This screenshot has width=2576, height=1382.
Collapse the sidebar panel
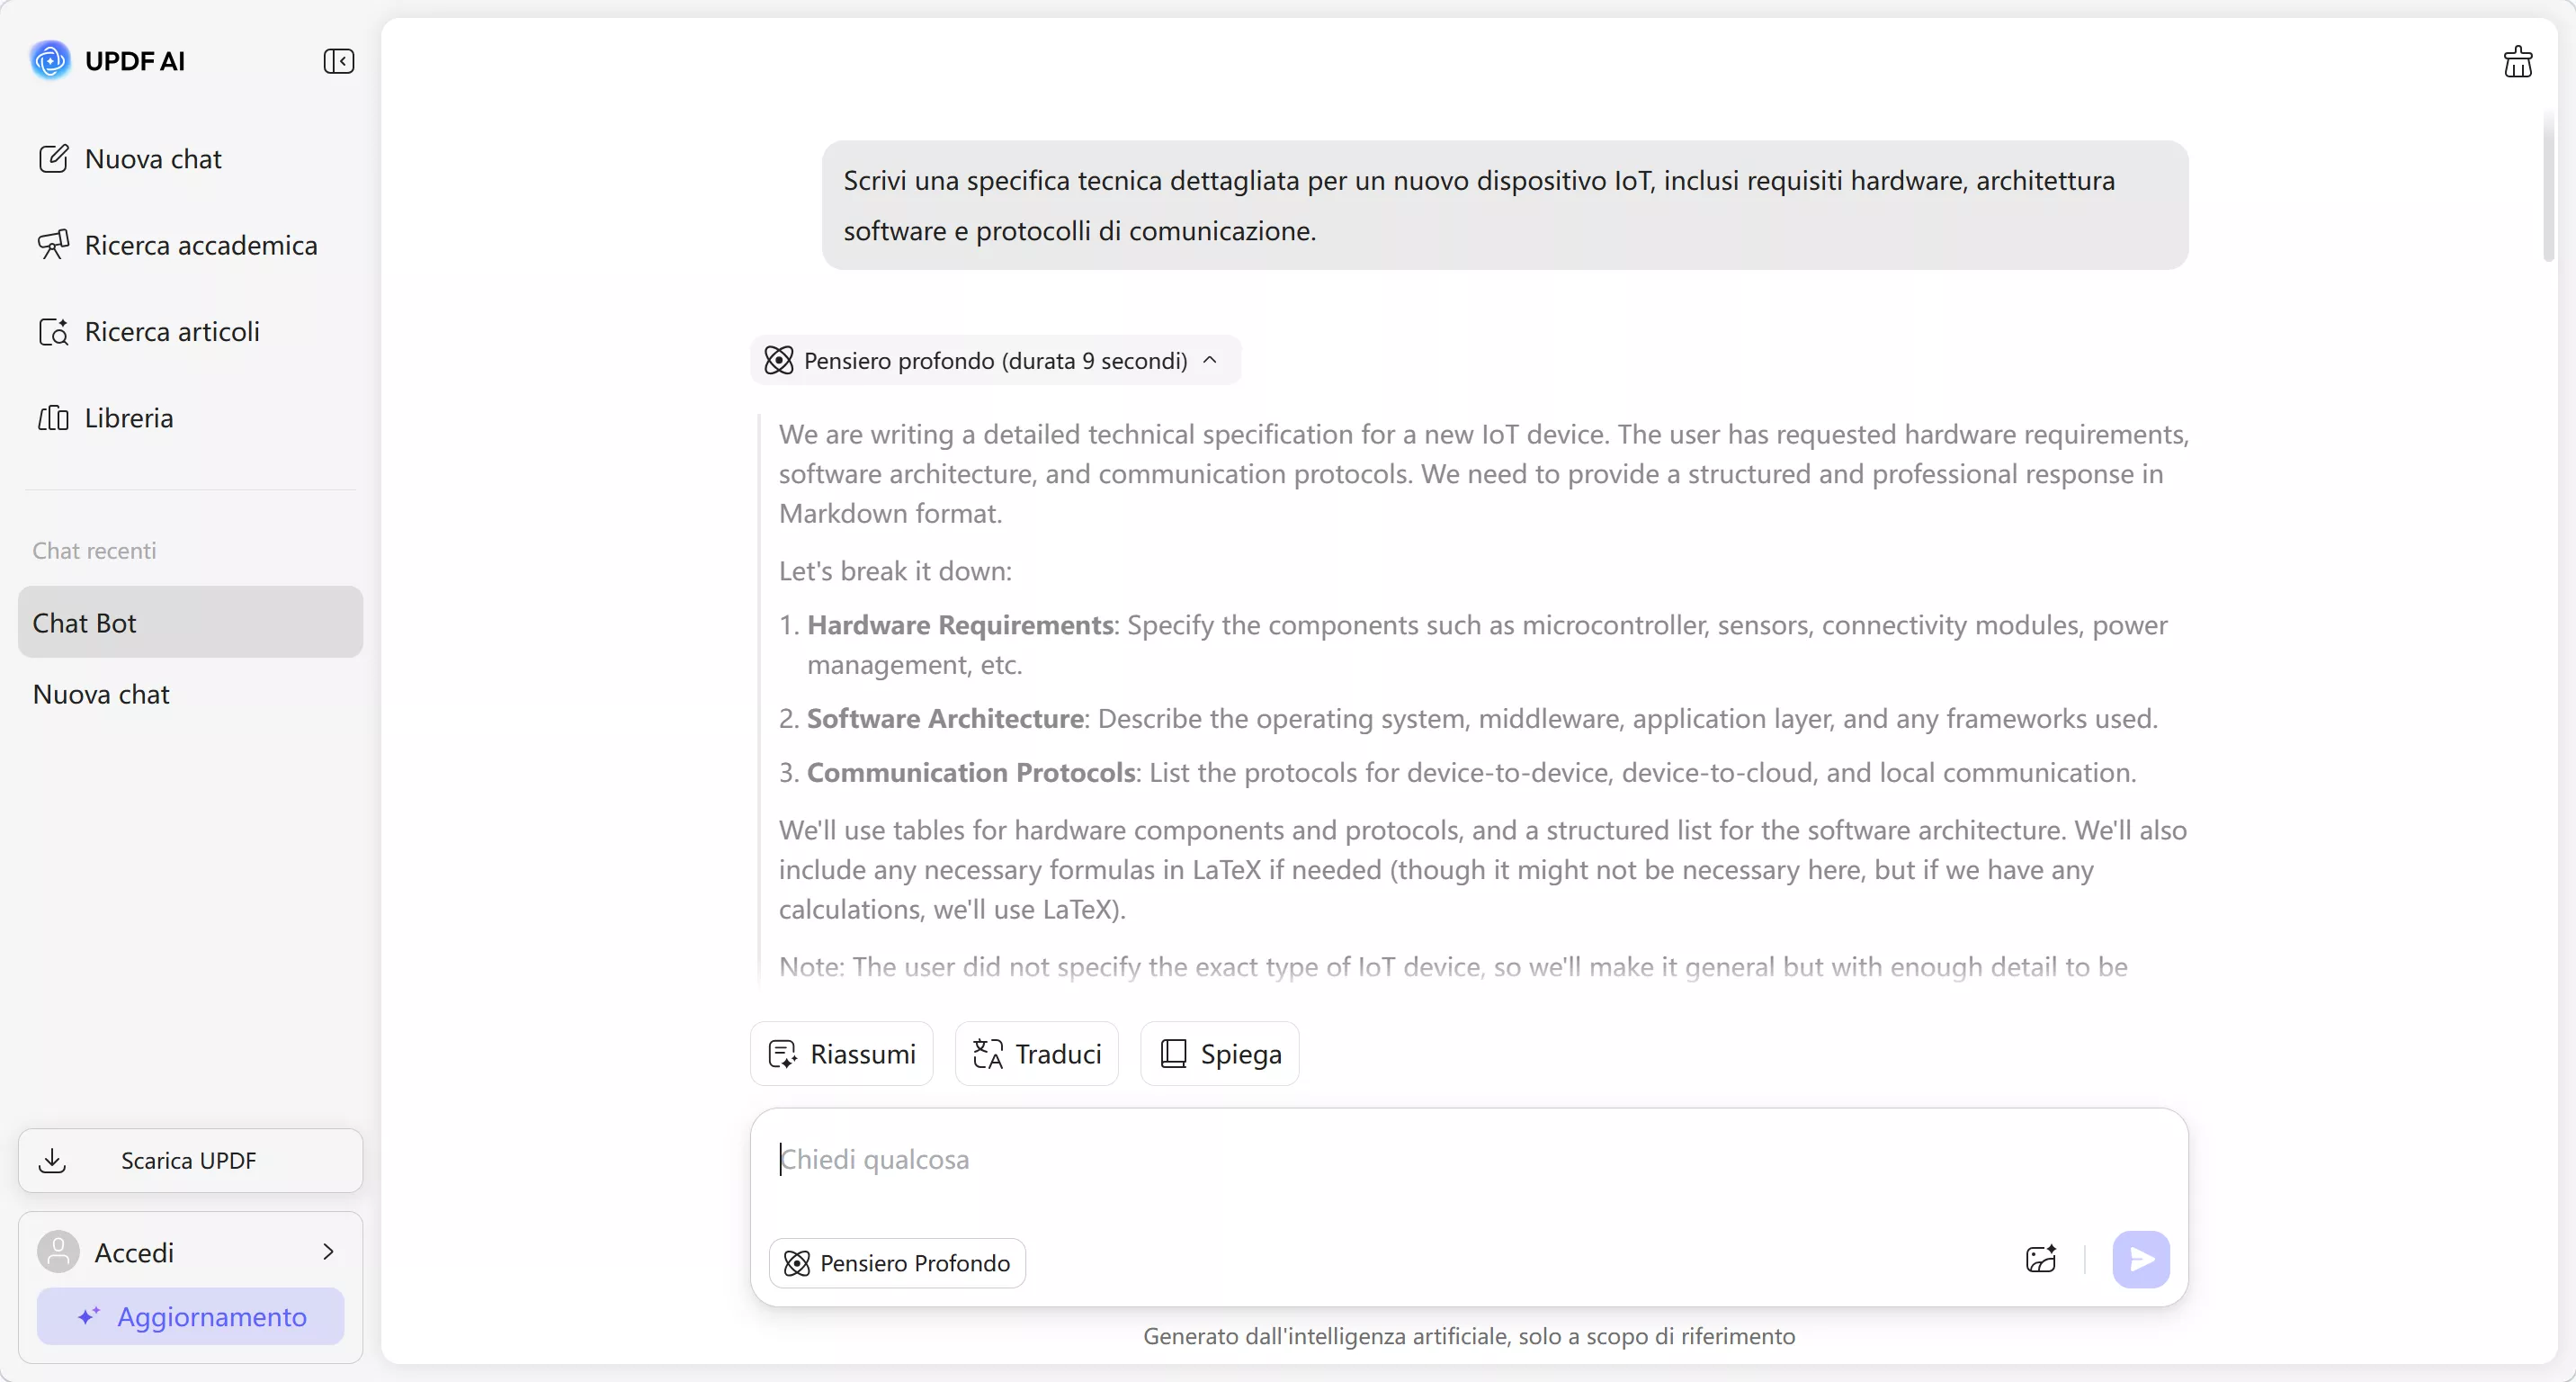[x=339, y=61]
